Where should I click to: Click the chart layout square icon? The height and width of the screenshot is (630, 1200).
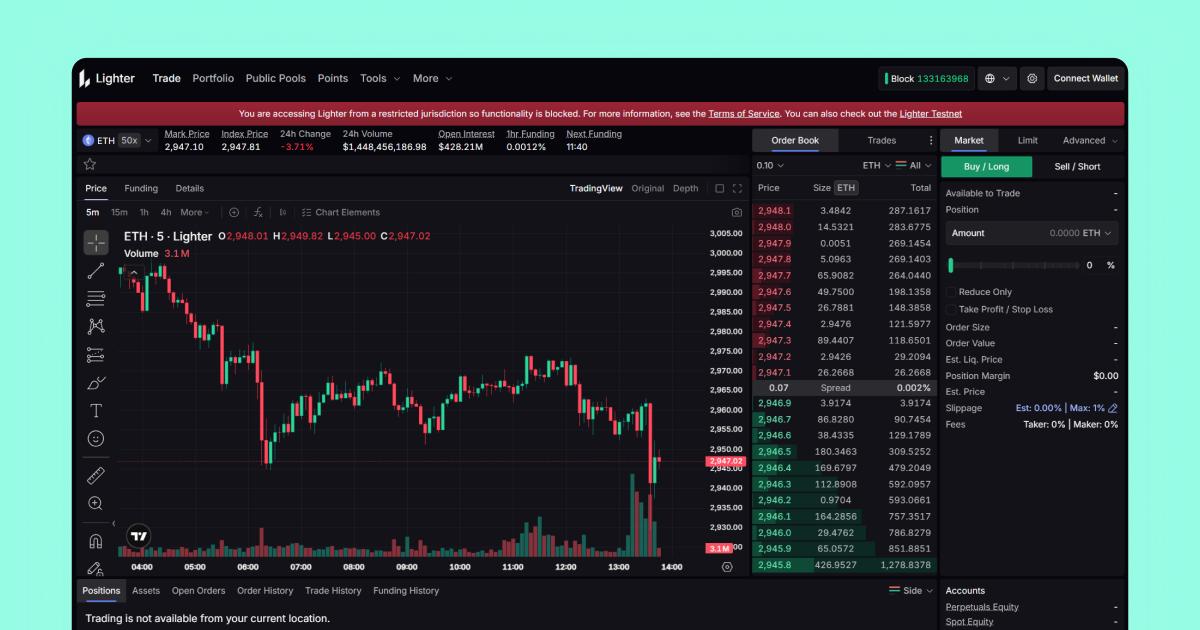point(719,188)
